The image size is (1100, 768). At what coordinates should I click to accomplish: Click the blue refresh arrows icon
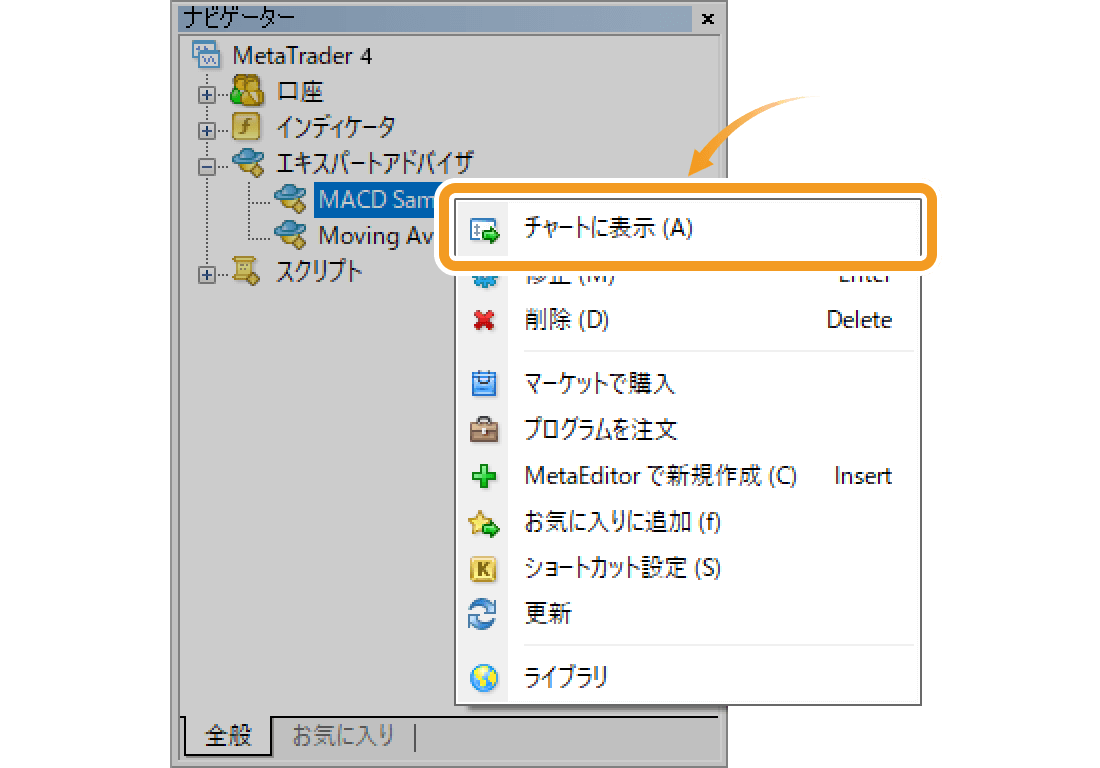pyautogui.click(x=483, y=614)
